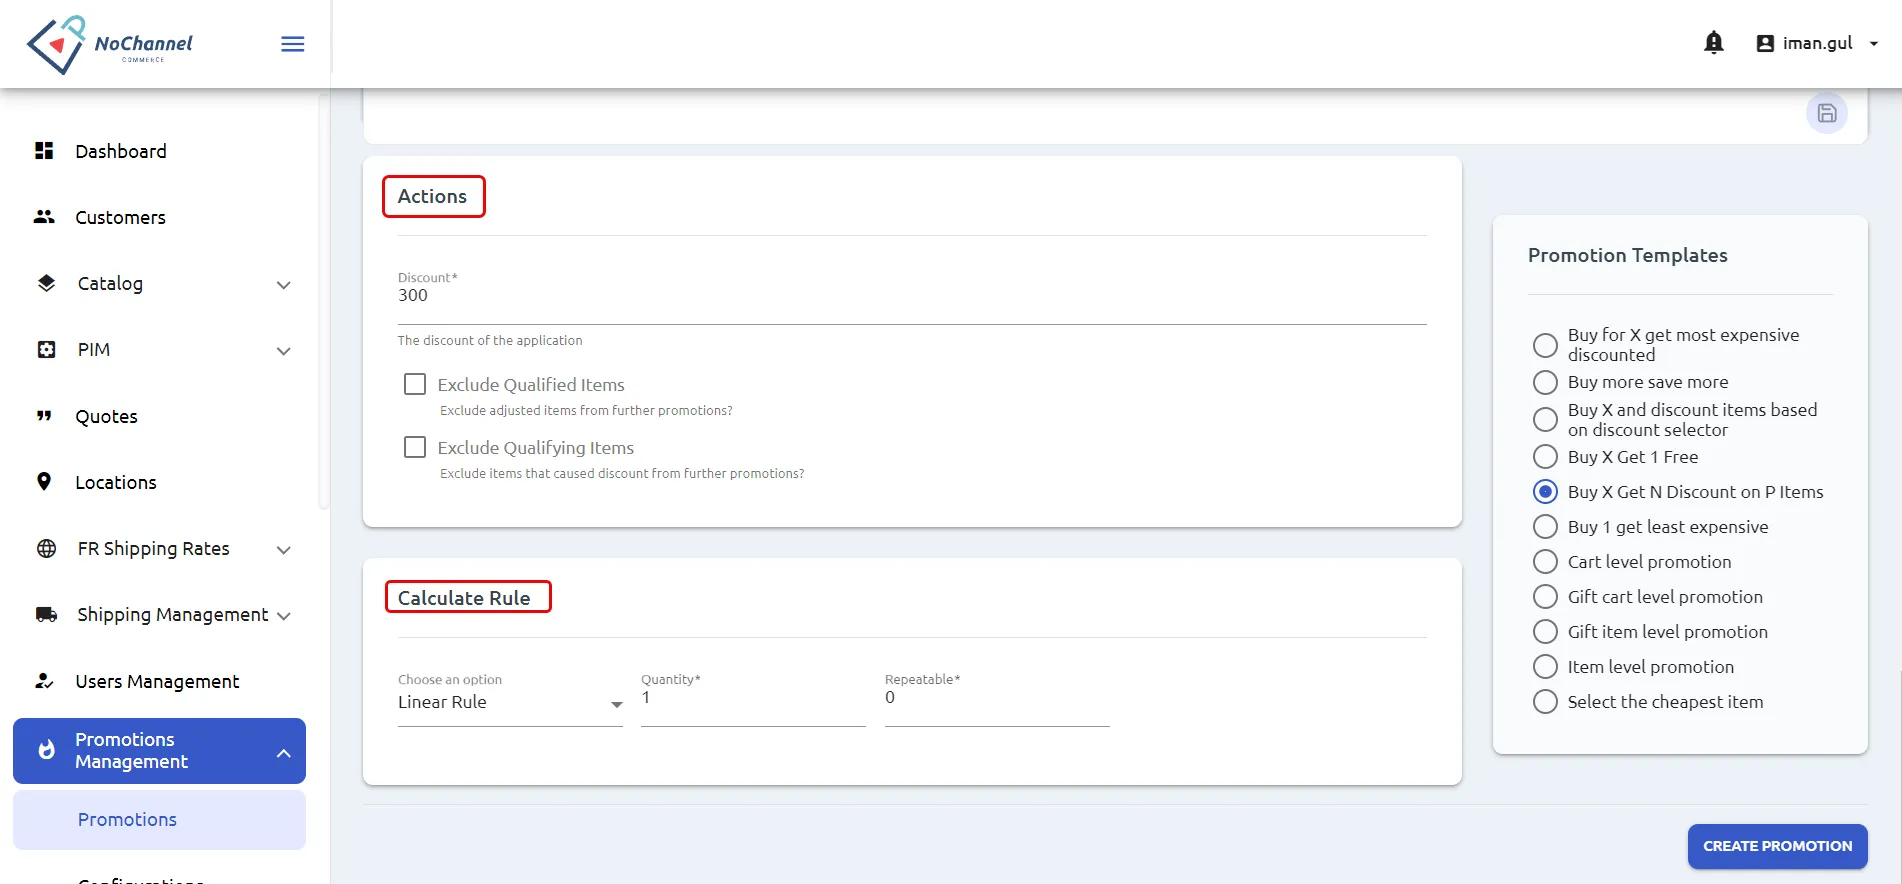The width and height of the screenshot is (1902, 884).
Task: Click the Locations pin icon
Action: (x=44, y=482)
